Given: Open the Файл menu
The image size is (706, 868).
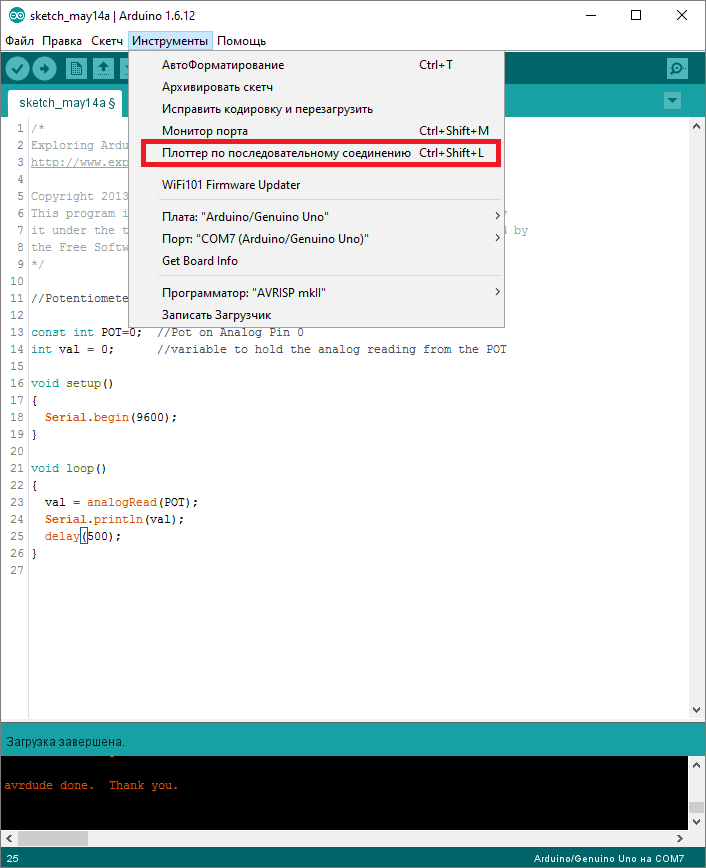Looking at the screenshot, I should (x=19, y=41).
